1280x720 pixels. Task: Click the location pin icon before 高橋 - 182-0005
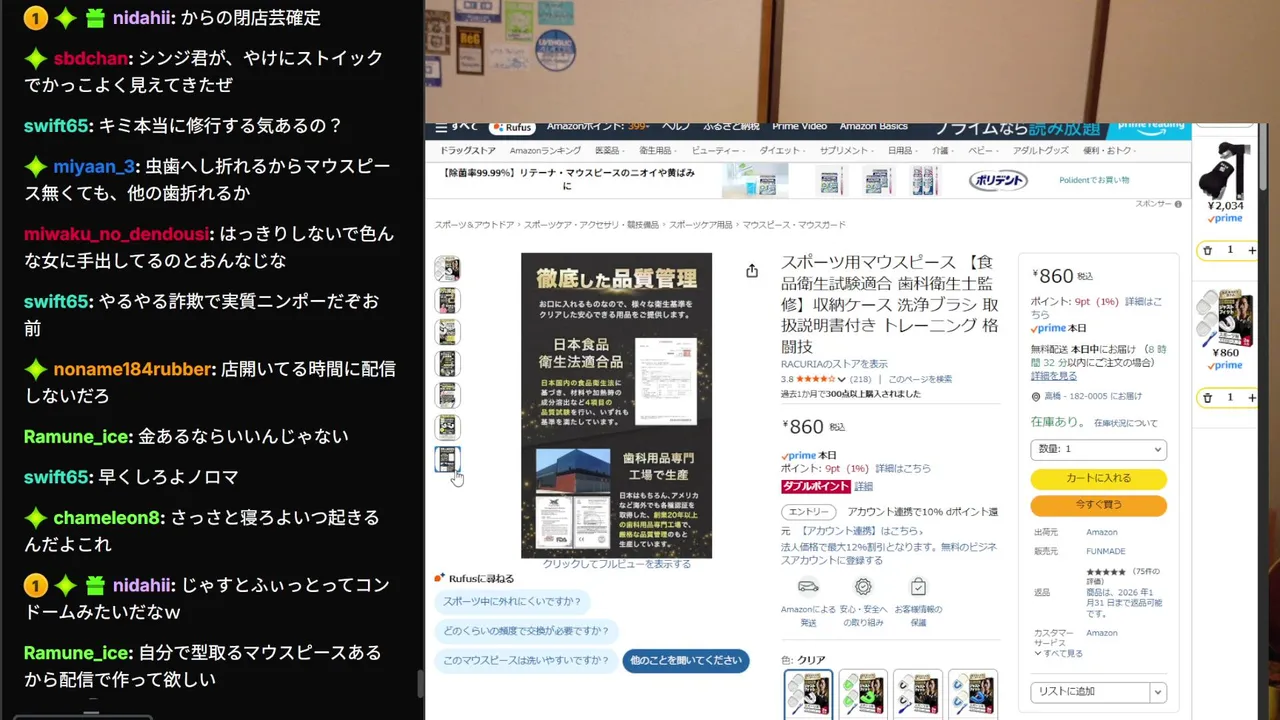click(1035, 396)
